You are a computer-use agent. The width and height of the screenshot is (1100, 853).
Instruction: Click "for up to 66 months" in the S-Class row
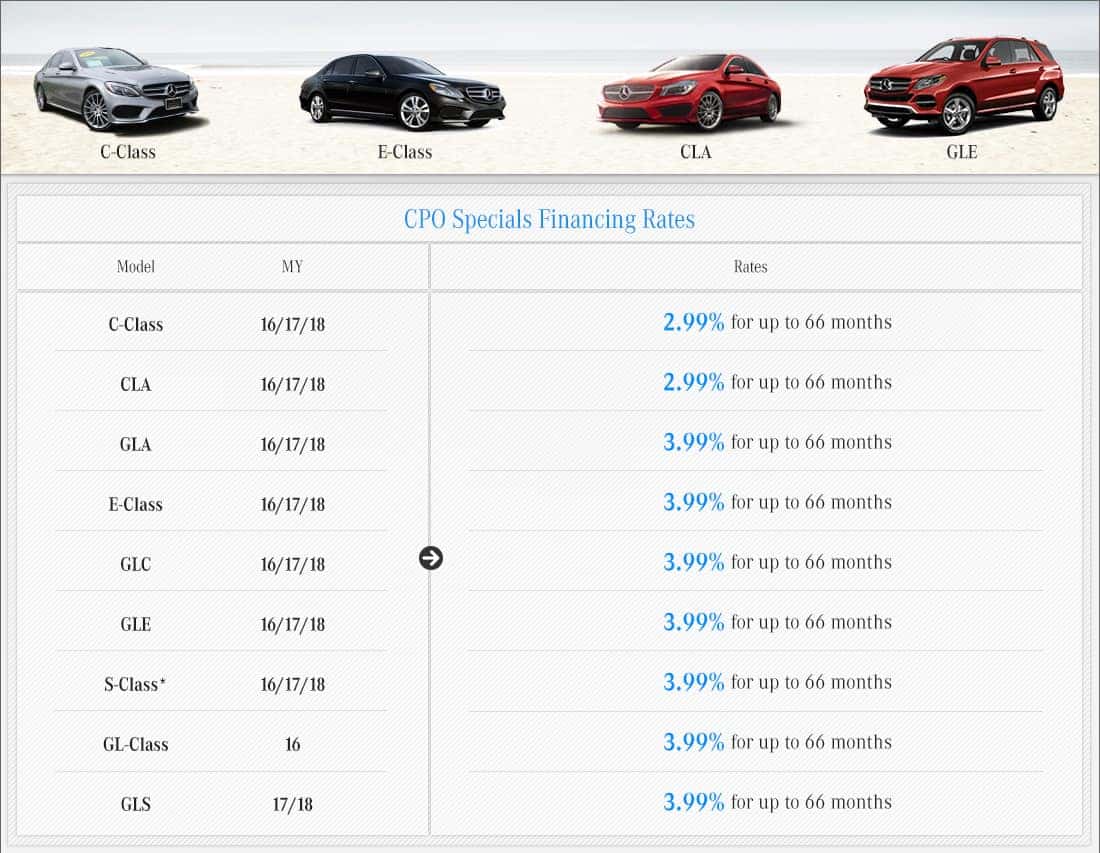pyautogui.click(x=811, y=682)
